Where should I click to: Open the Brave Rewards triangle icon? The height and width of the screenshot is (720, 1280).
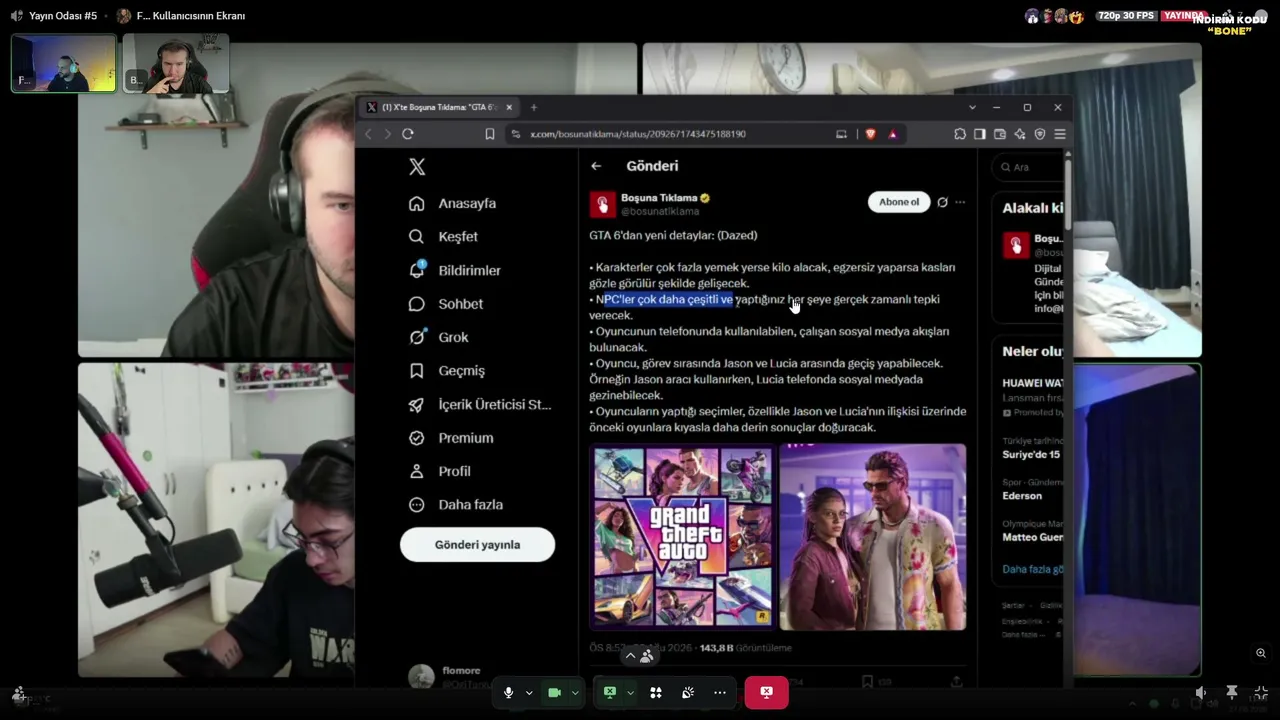coord(893,134)
